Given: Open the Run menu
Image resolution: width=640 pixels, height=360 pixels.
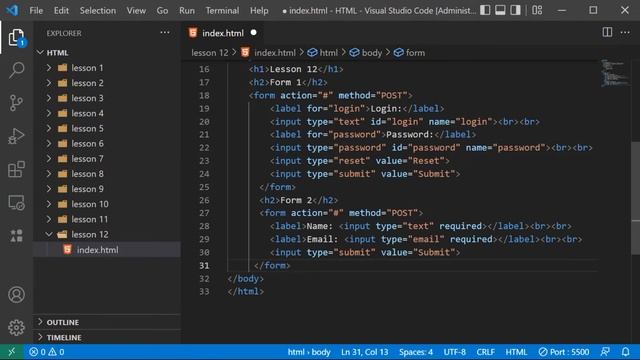Looking at the screenshot, I should (x=187, y=11).
